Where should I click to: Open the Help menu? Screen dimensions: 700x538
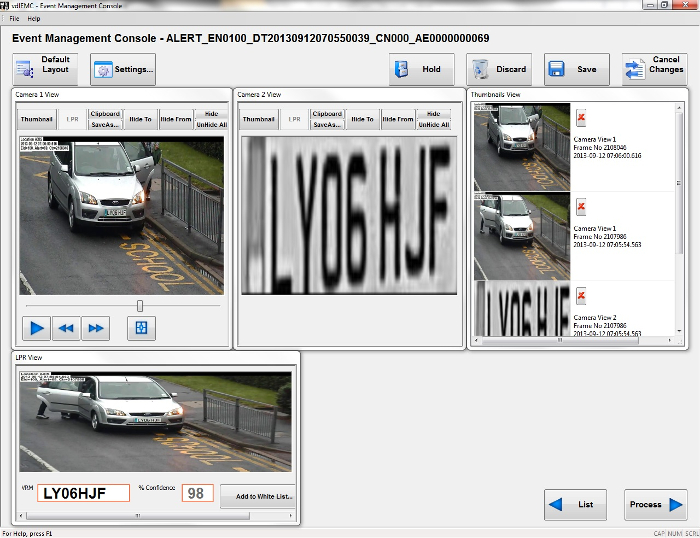point(34,19)
